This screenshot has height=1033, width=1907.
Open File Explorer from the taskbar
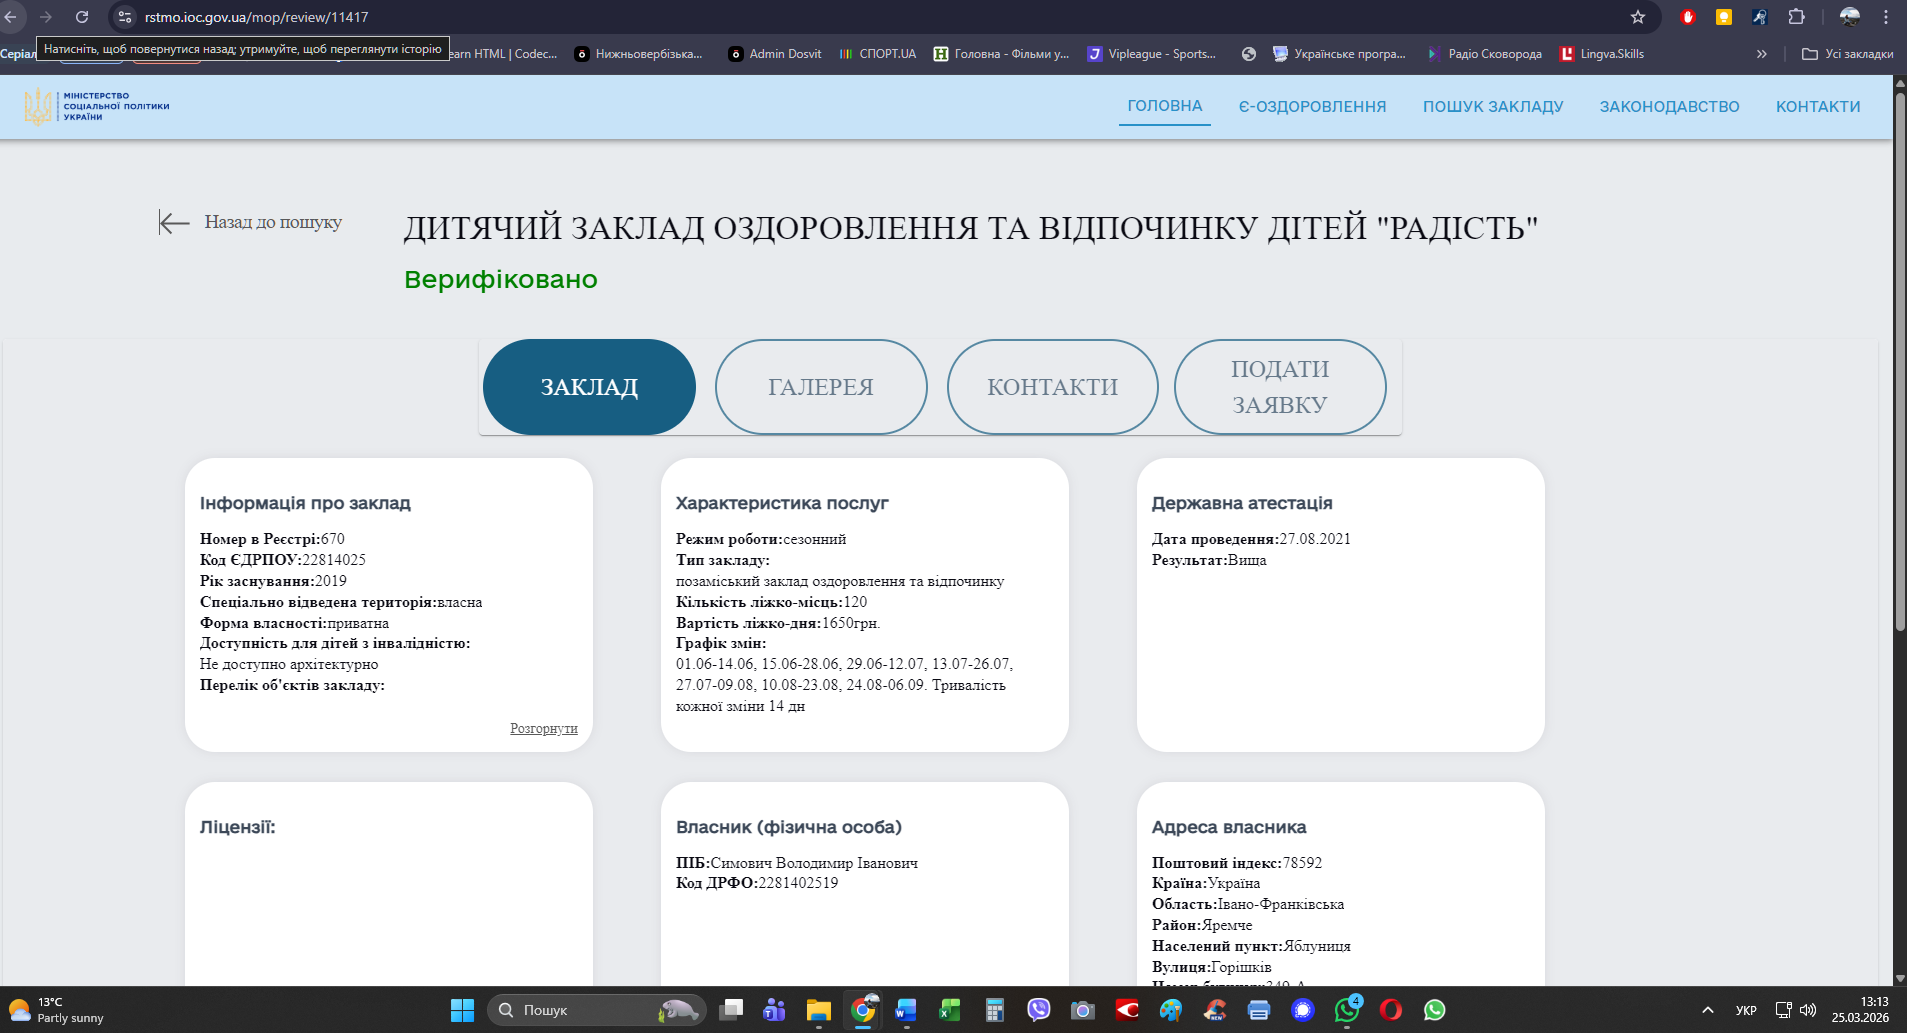(x=819, y=1010)
